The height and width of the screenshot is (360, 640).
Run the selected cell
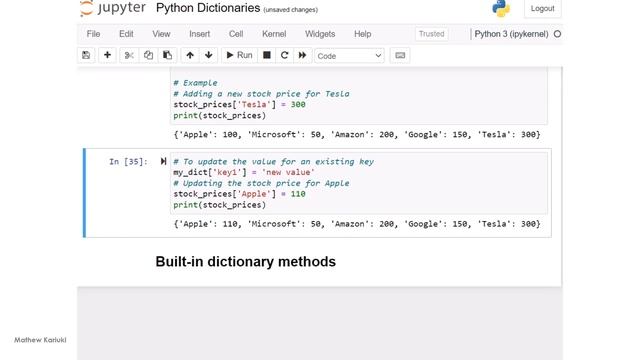point(239,55)
